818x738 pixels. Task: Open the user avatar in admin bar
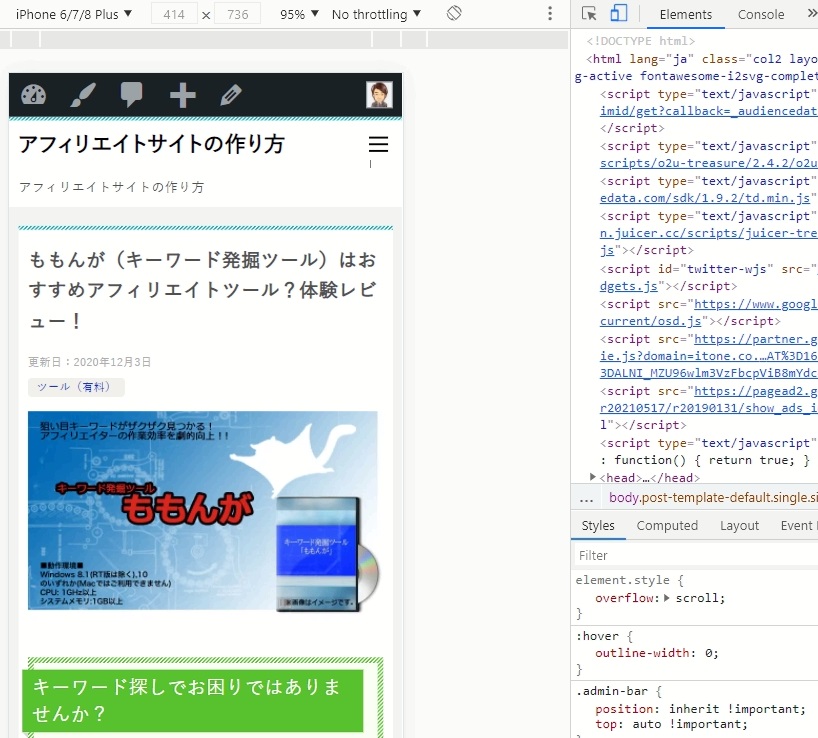(379, 95)
